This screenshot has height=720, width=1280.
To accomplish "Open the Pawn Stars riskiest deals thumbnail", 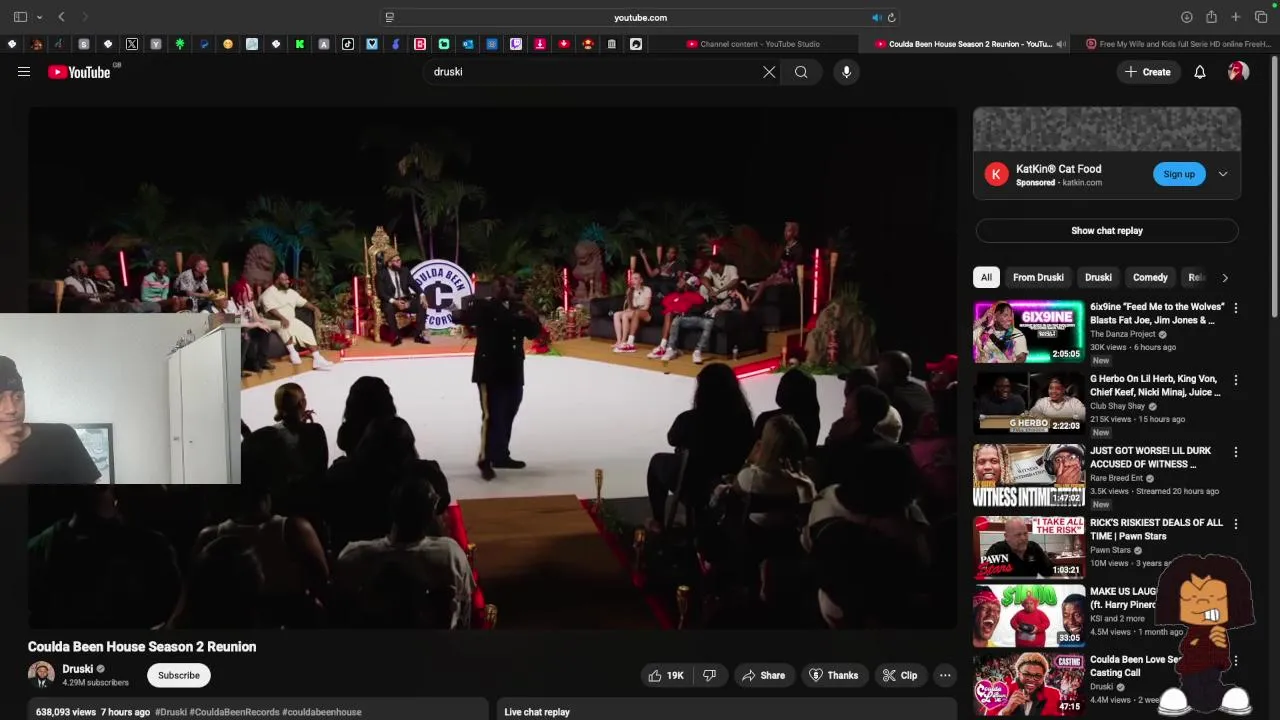I will click(1029, 548).
